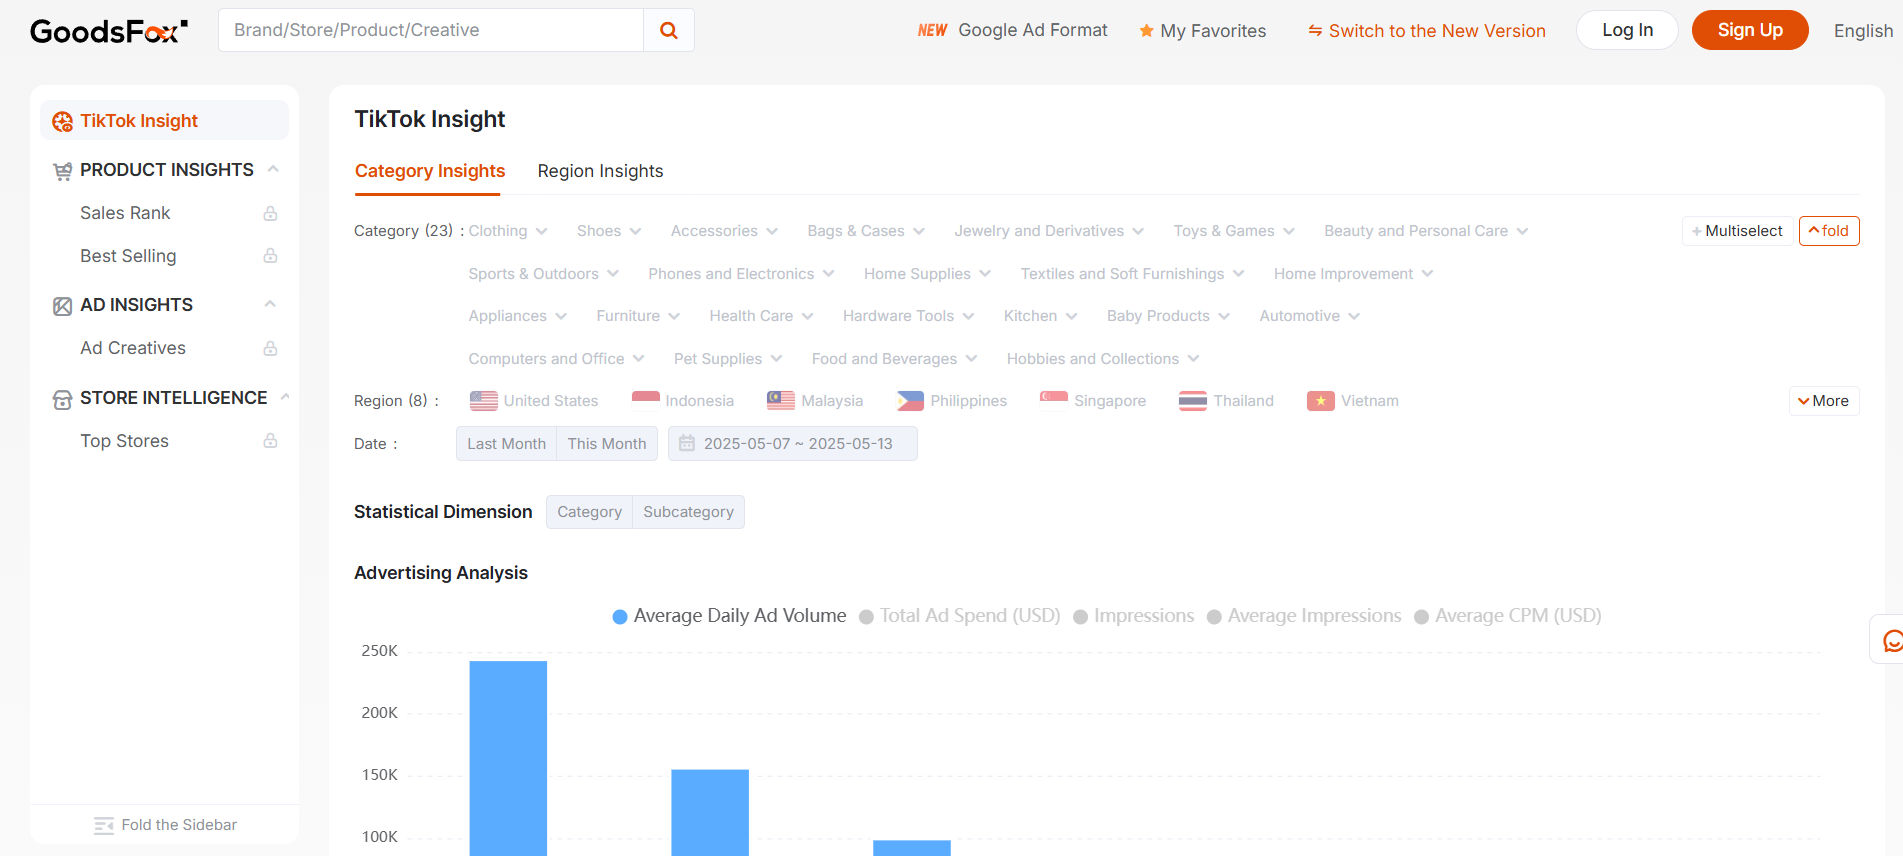The height and width of the screenshot is (856, 1903).
Task: Collapse the PRODUCT INSIGHTS sidebar section
Action: point(273,169)
